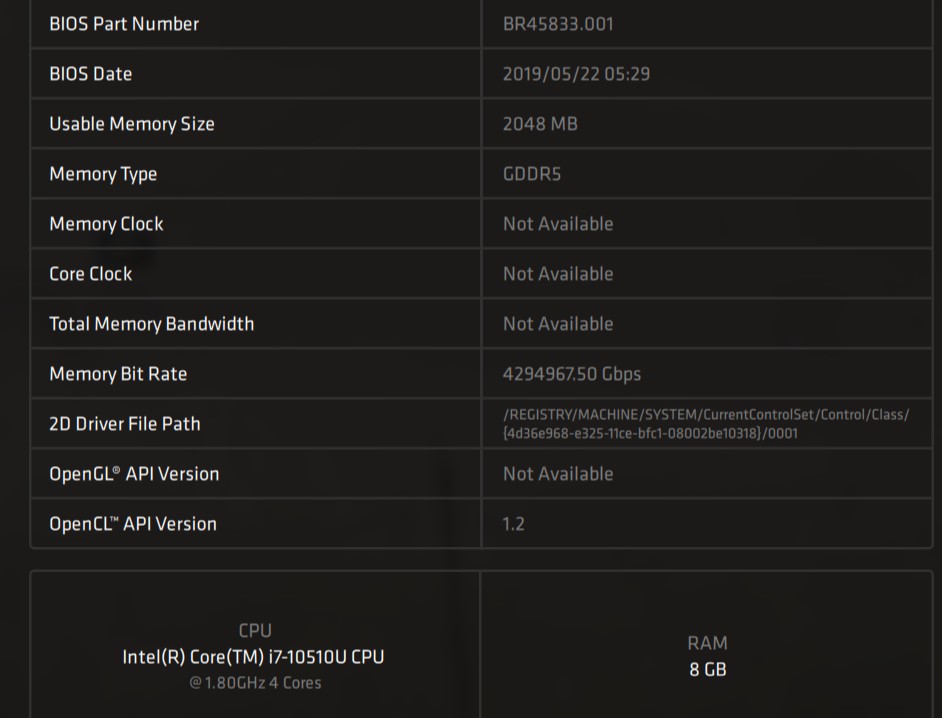
Task: Click the BIOS Date label
Action: pyautogui.click(x=91, y=74)
